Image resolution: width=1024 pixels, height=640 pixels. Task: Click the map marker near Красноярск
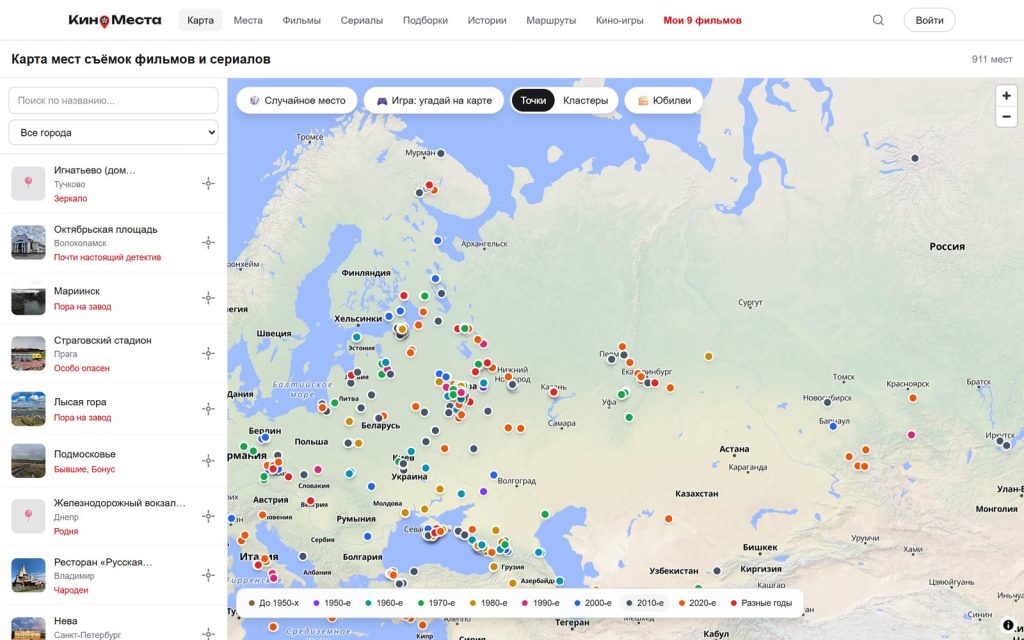pos(913,398)
